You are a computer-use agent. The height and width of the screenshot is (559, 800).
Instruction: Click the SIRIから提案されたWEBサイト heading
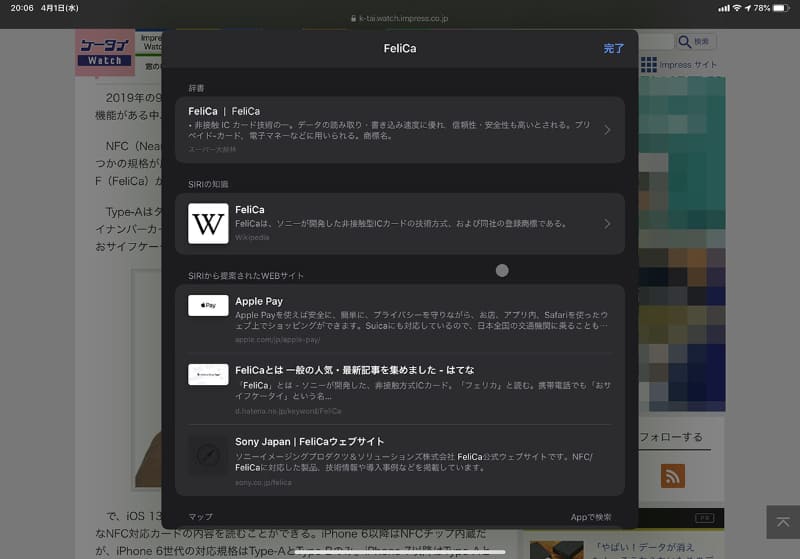pos(246,276)
